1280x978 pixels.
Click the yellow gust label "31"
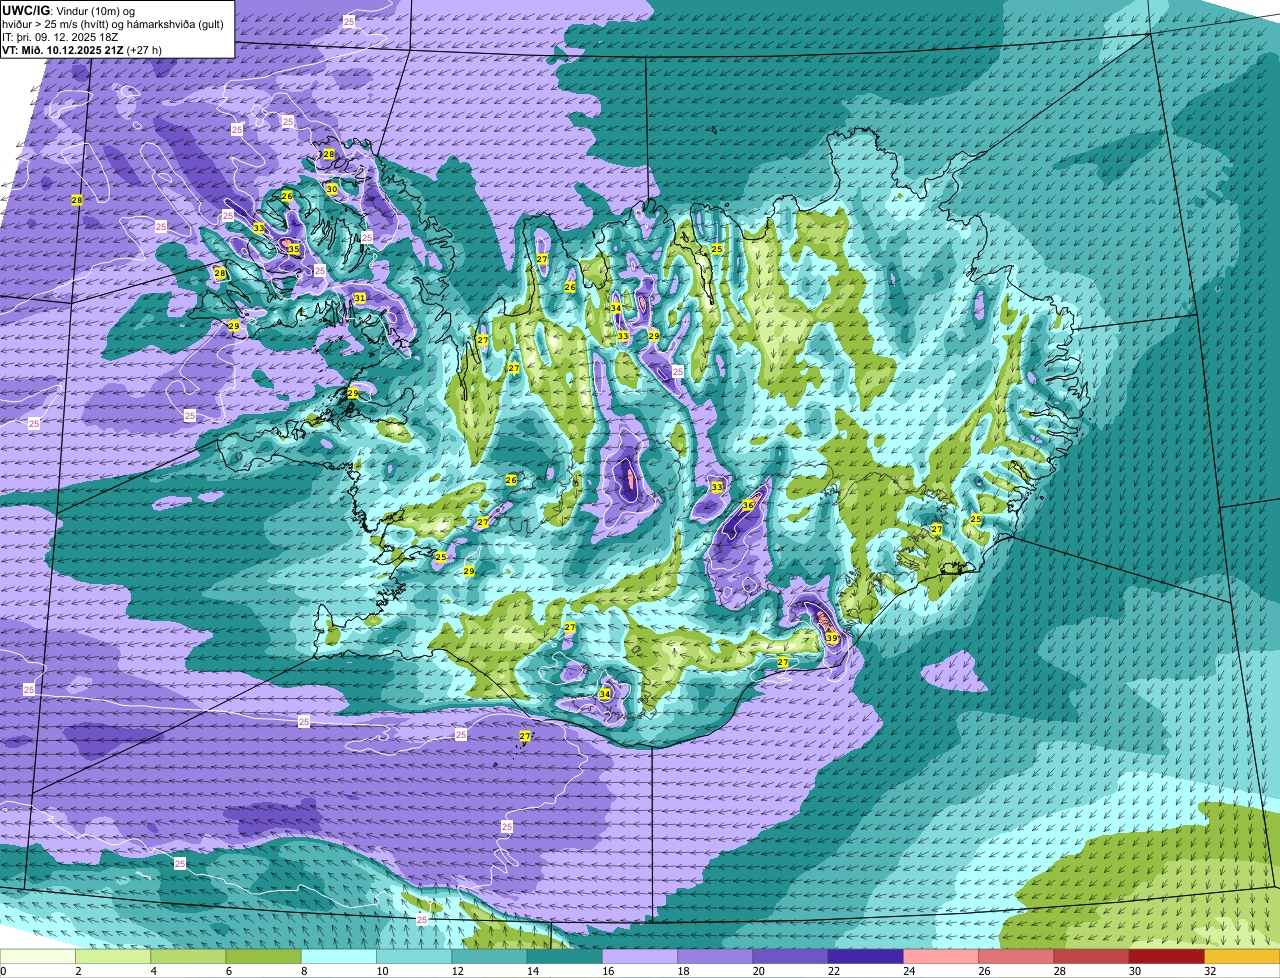tap(360, 298)
